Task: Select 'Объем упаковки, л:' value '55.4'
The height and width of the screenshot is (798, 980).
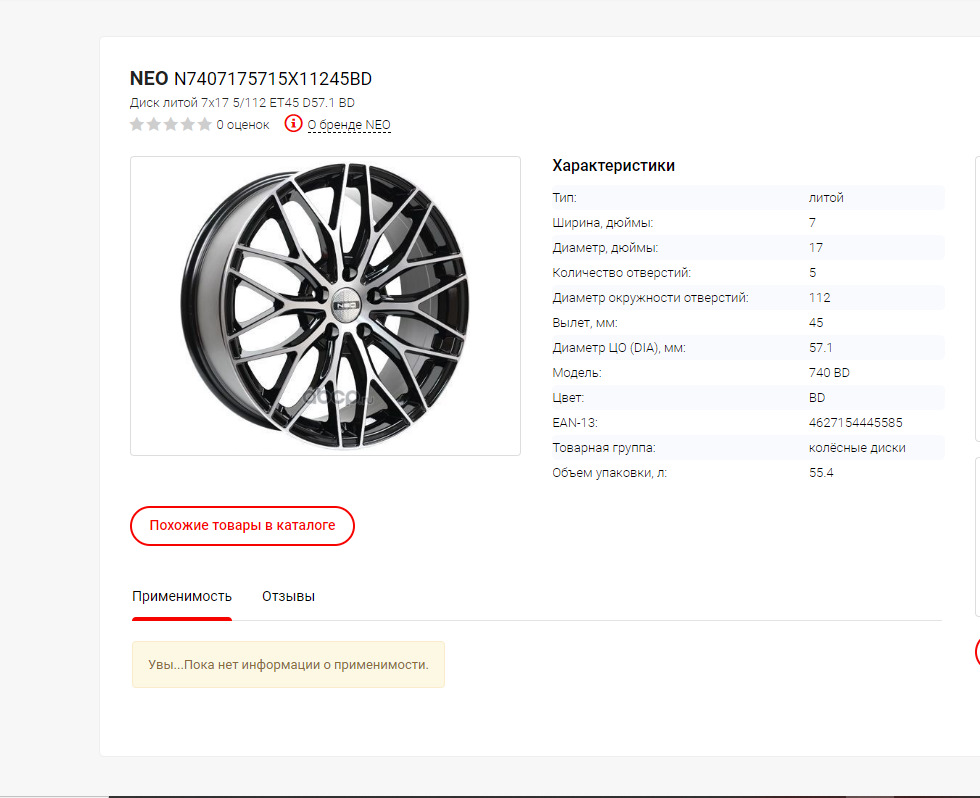Action: click(x=821, y=472)
